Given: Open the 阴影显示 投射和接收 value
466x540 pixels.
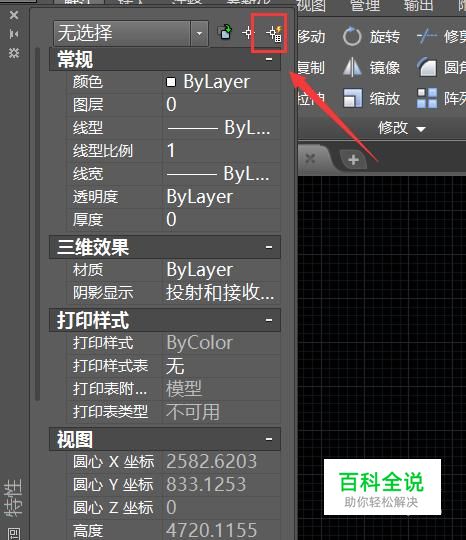Looking at the screenshot, I should point(221,293).
